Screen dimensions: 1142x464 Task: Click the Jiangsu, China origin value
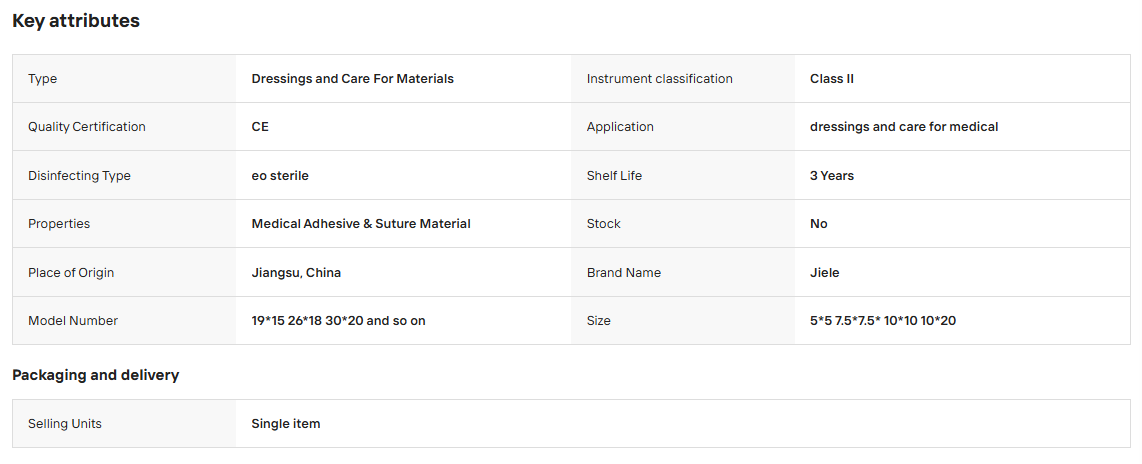296,272
